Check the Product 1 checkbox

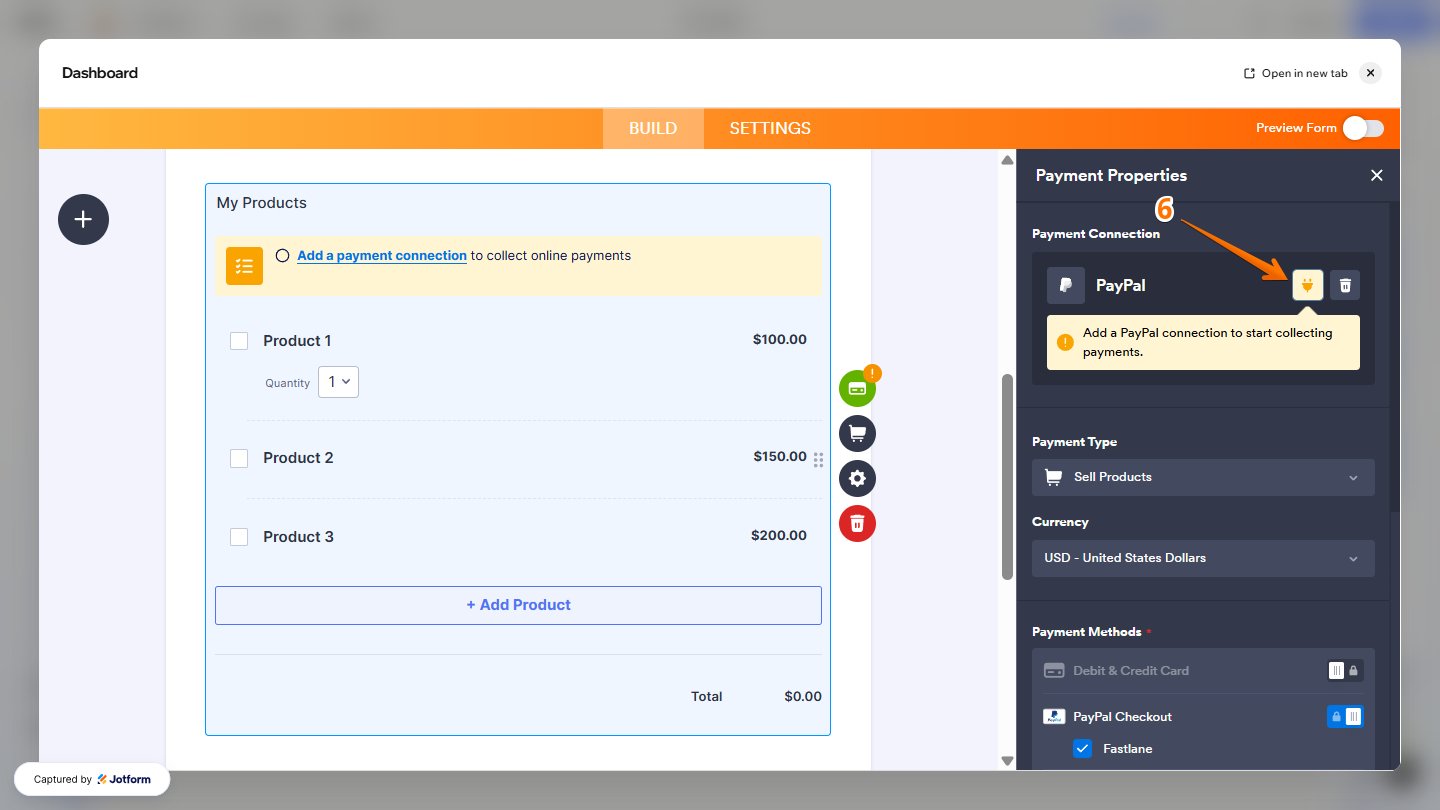tap(239, 341)
